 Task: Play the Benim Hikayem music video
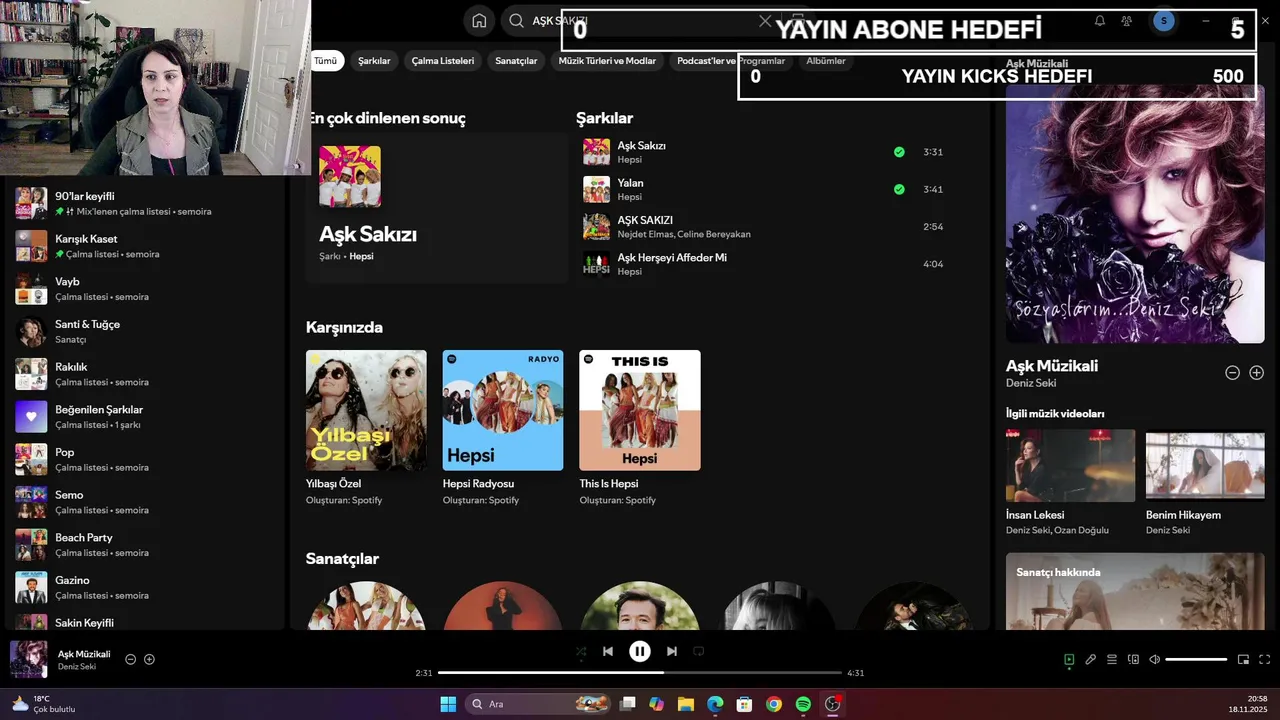(x=1205, y=466)
